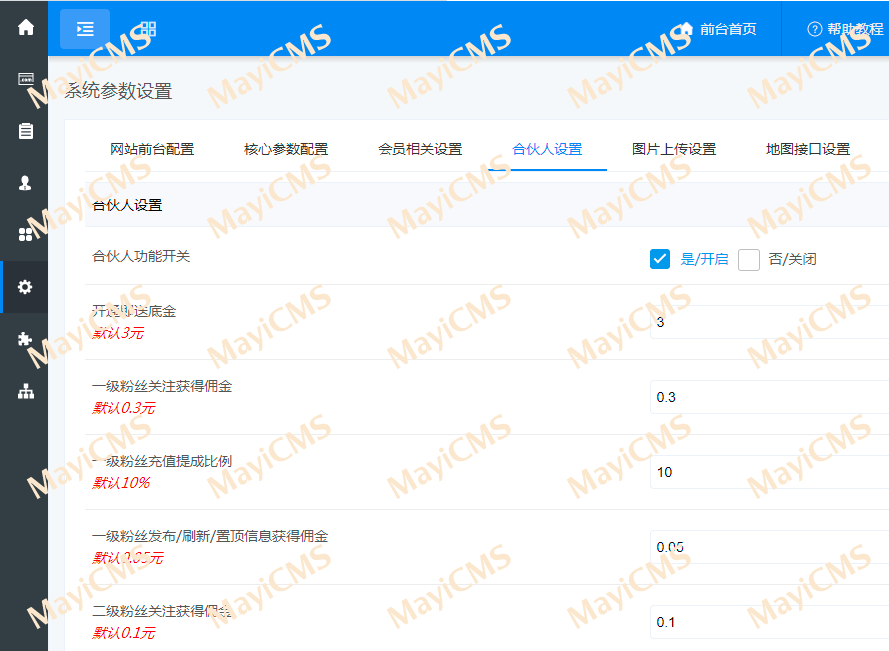Open the 核心参数配置 tab

click(286, 149)
